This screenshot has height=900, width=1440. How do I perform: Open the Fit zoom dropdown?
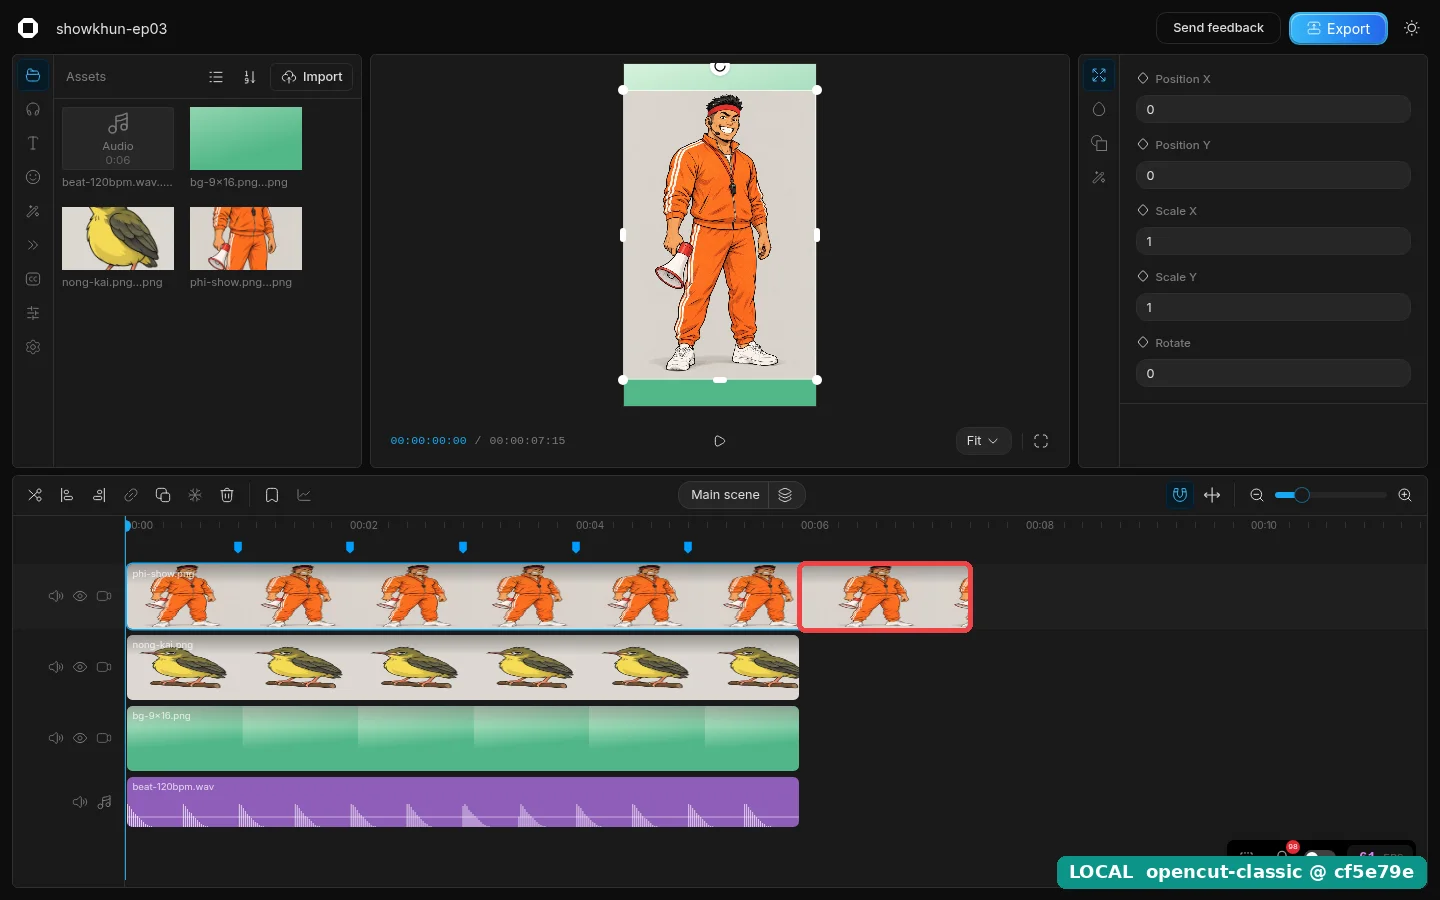click(983, 441)
